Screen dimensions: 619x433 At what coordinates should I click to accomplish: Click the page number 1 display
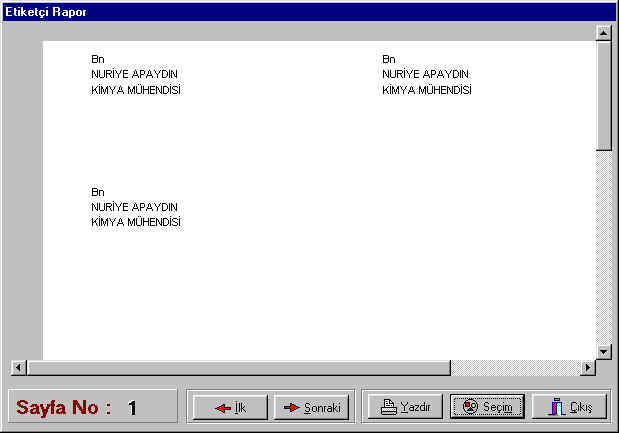point(132,407)
